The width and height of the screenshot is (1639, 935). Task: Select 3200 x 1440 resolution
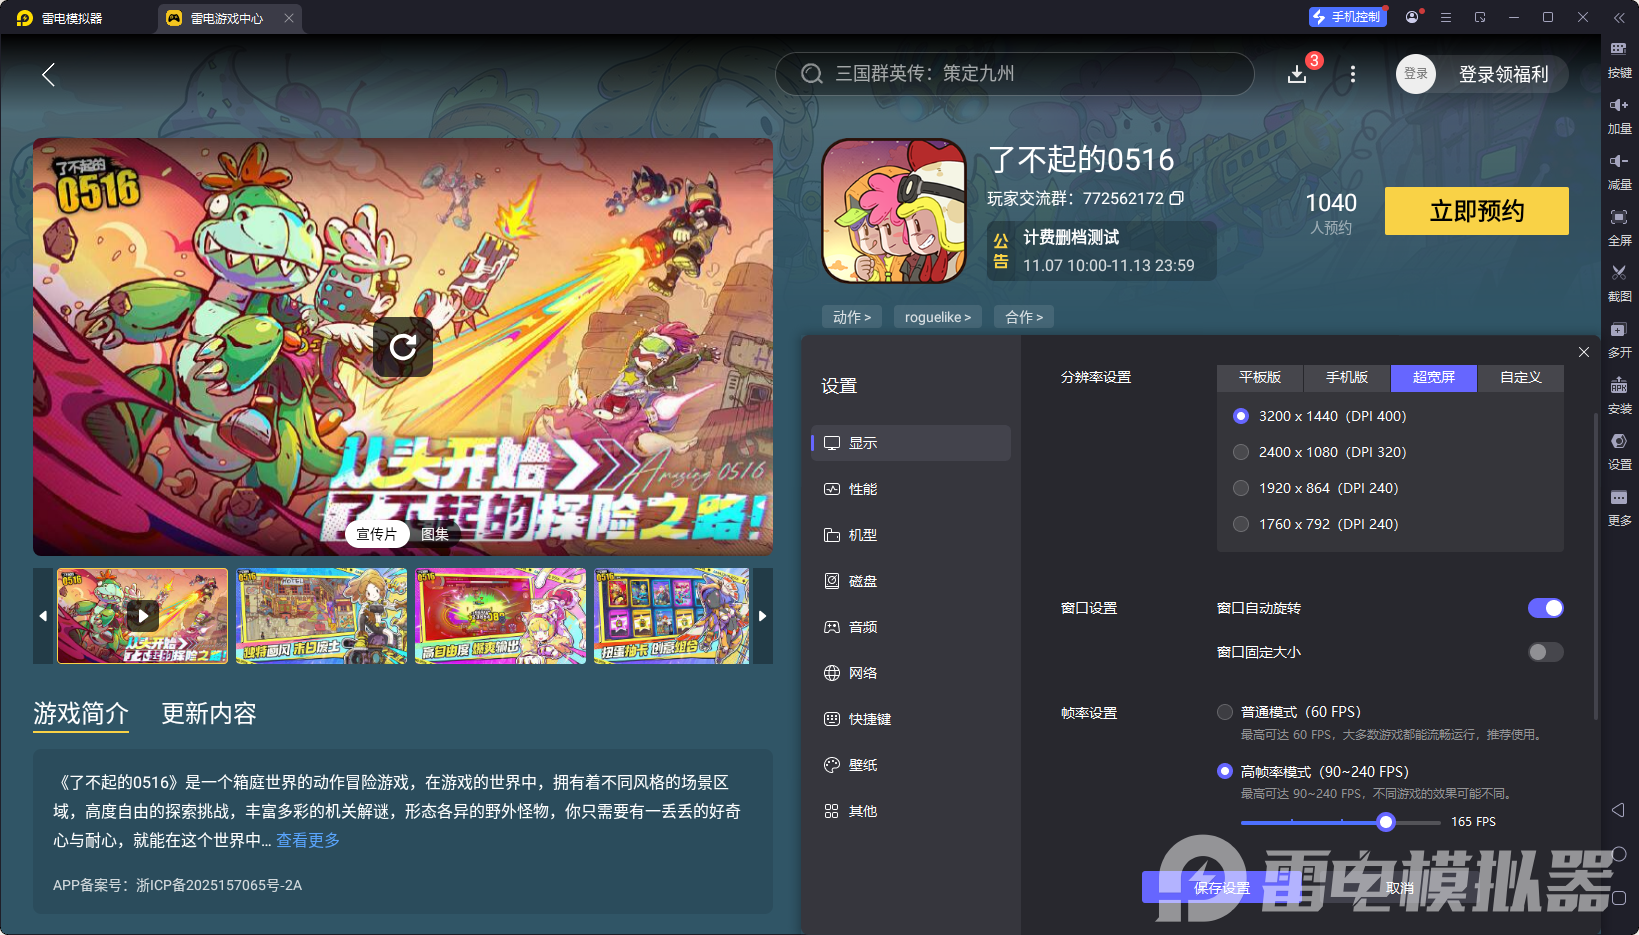[x=1241, y=416]
